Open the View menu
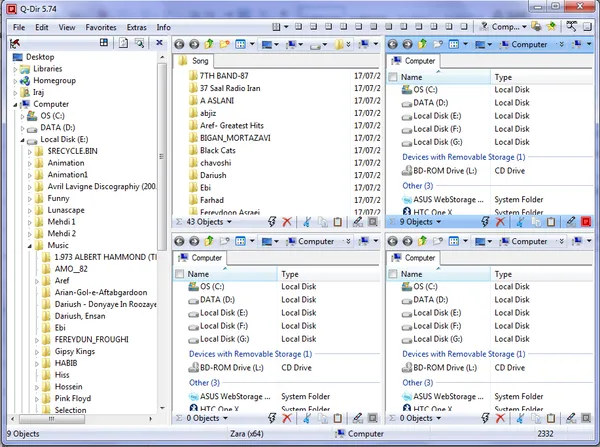 [67, 27]
